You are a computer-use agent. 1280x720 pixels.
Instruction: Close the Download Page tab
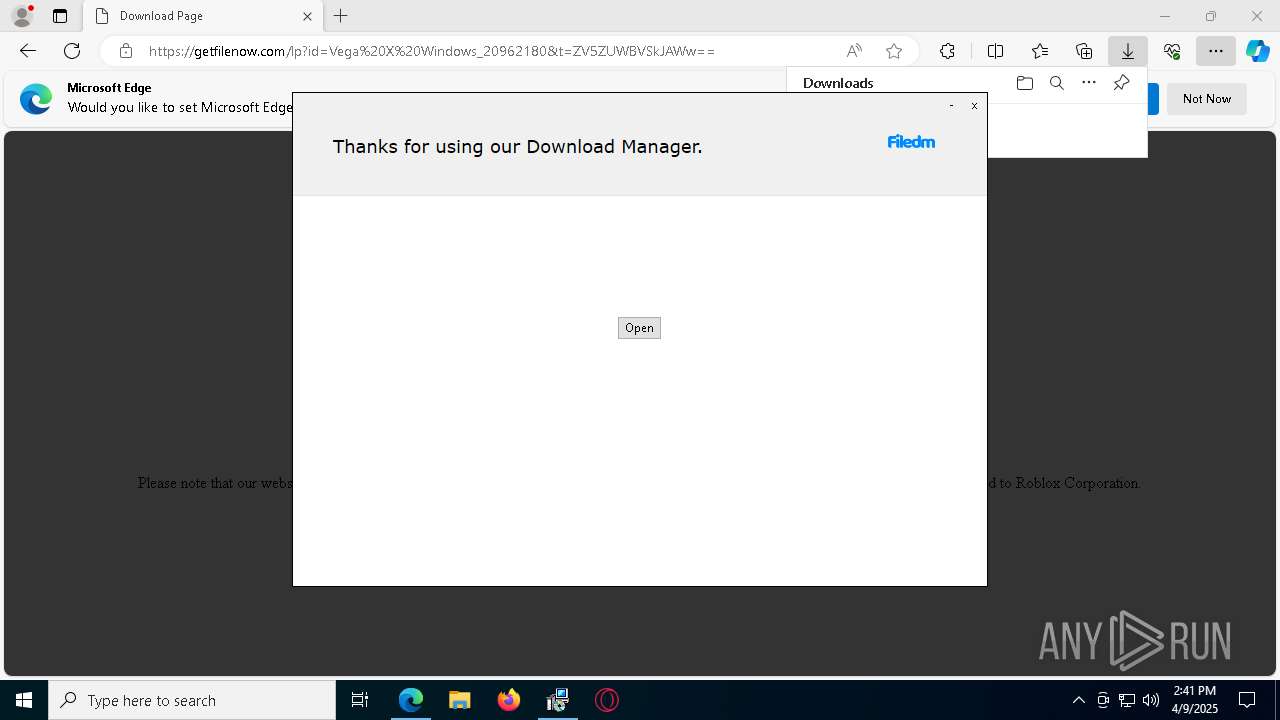(308, 16)
